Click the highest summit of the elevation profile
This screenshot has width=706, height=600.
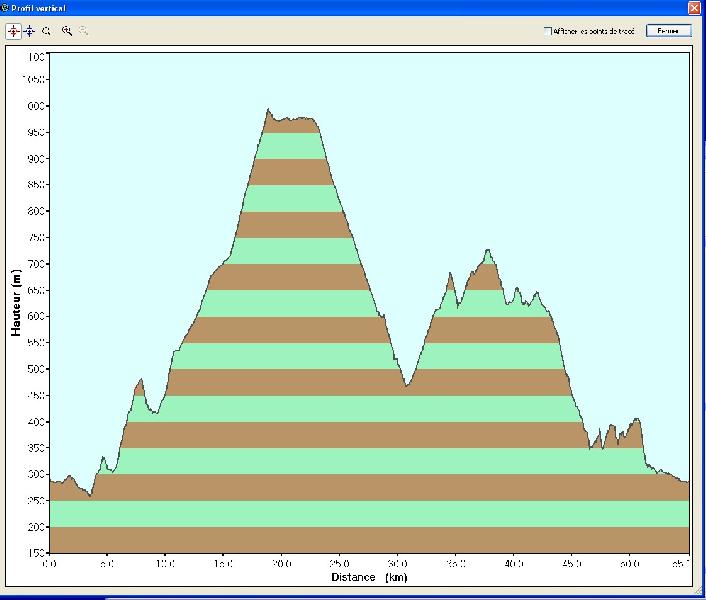click(x=268, y=111)
